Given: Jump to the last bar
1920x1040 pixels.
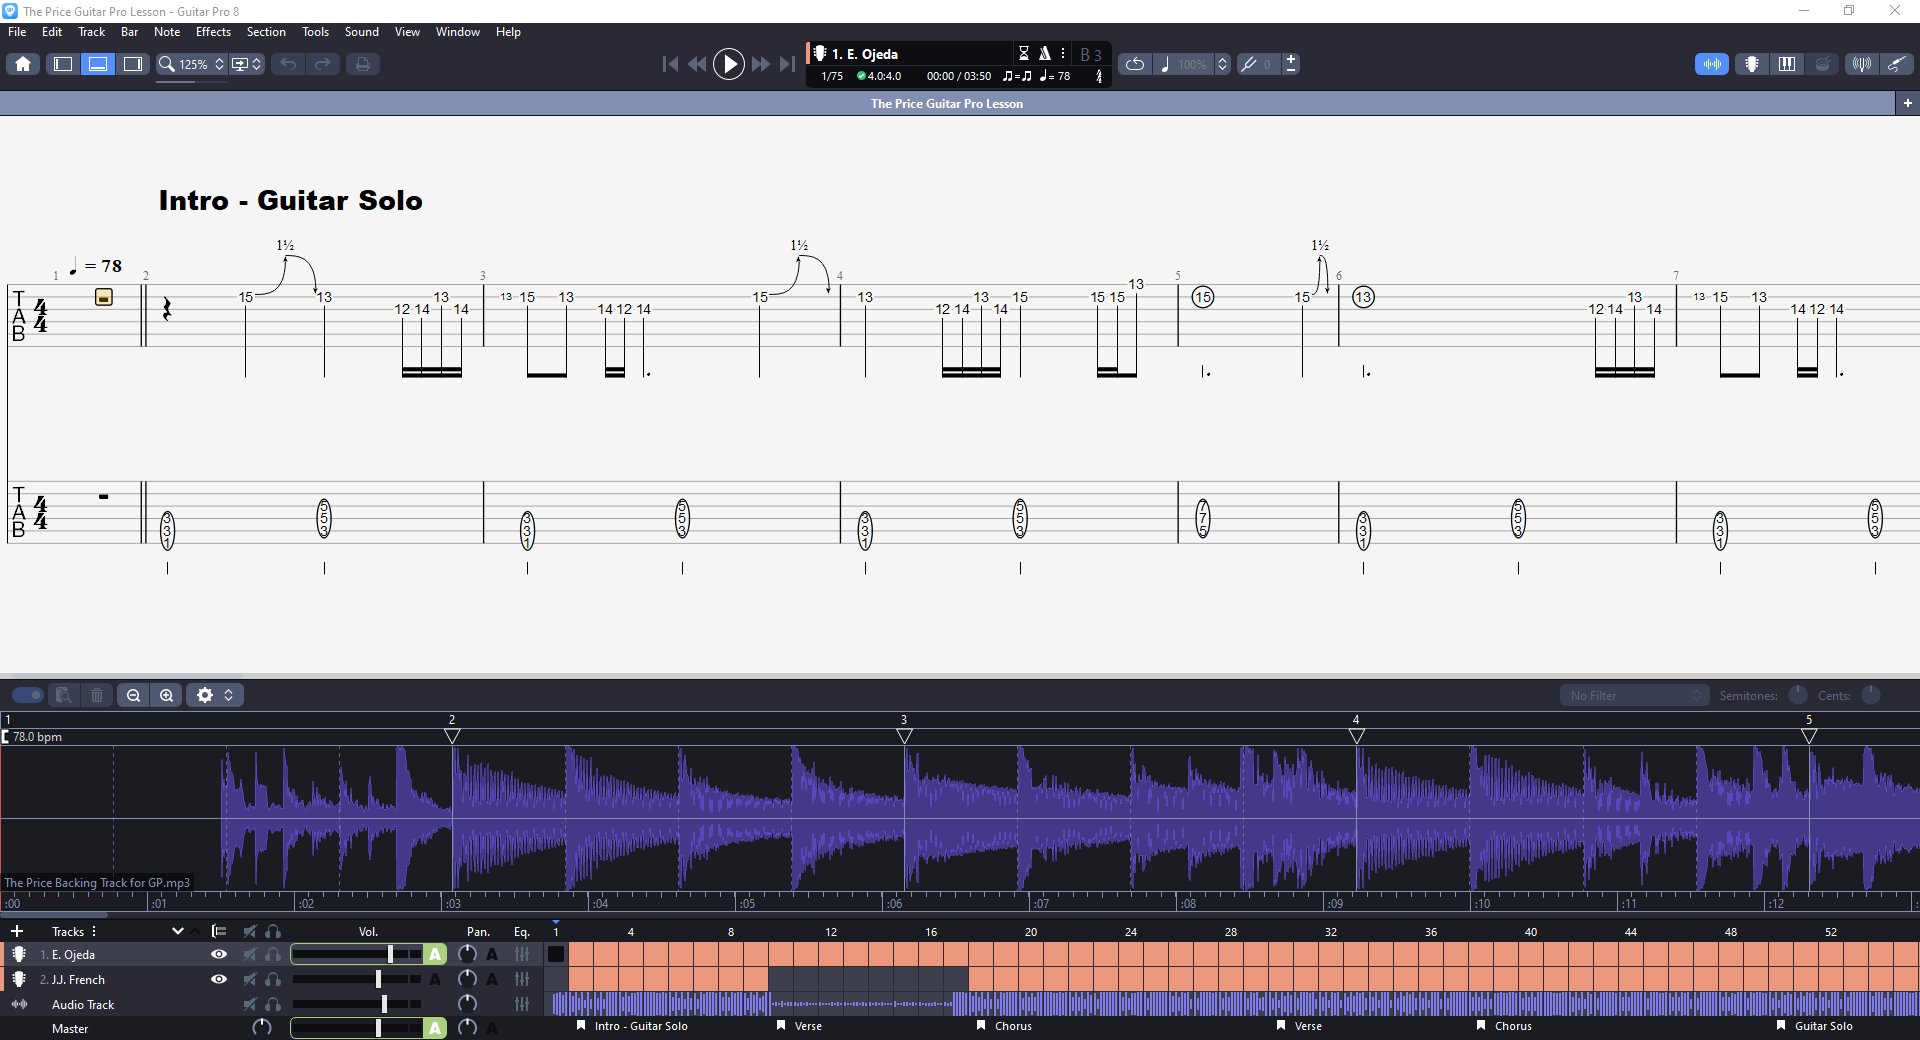Looking at the screenshot, I should [788, 64].
